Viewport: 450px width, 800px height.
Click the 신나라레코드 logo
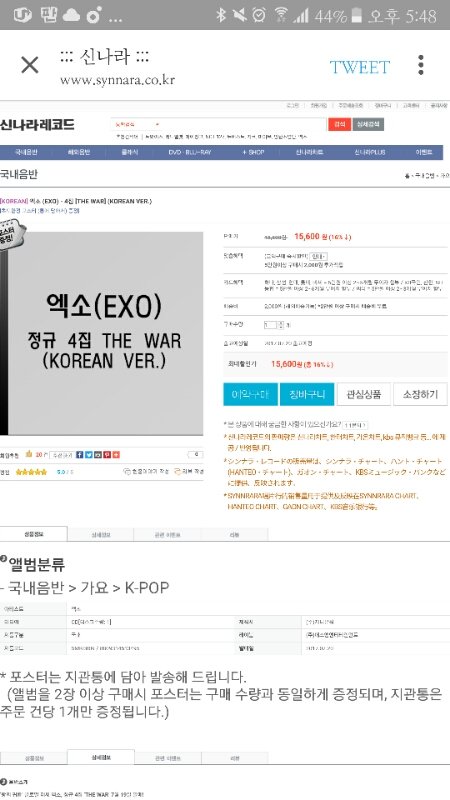pyautogui.click(x=37, y=124)
